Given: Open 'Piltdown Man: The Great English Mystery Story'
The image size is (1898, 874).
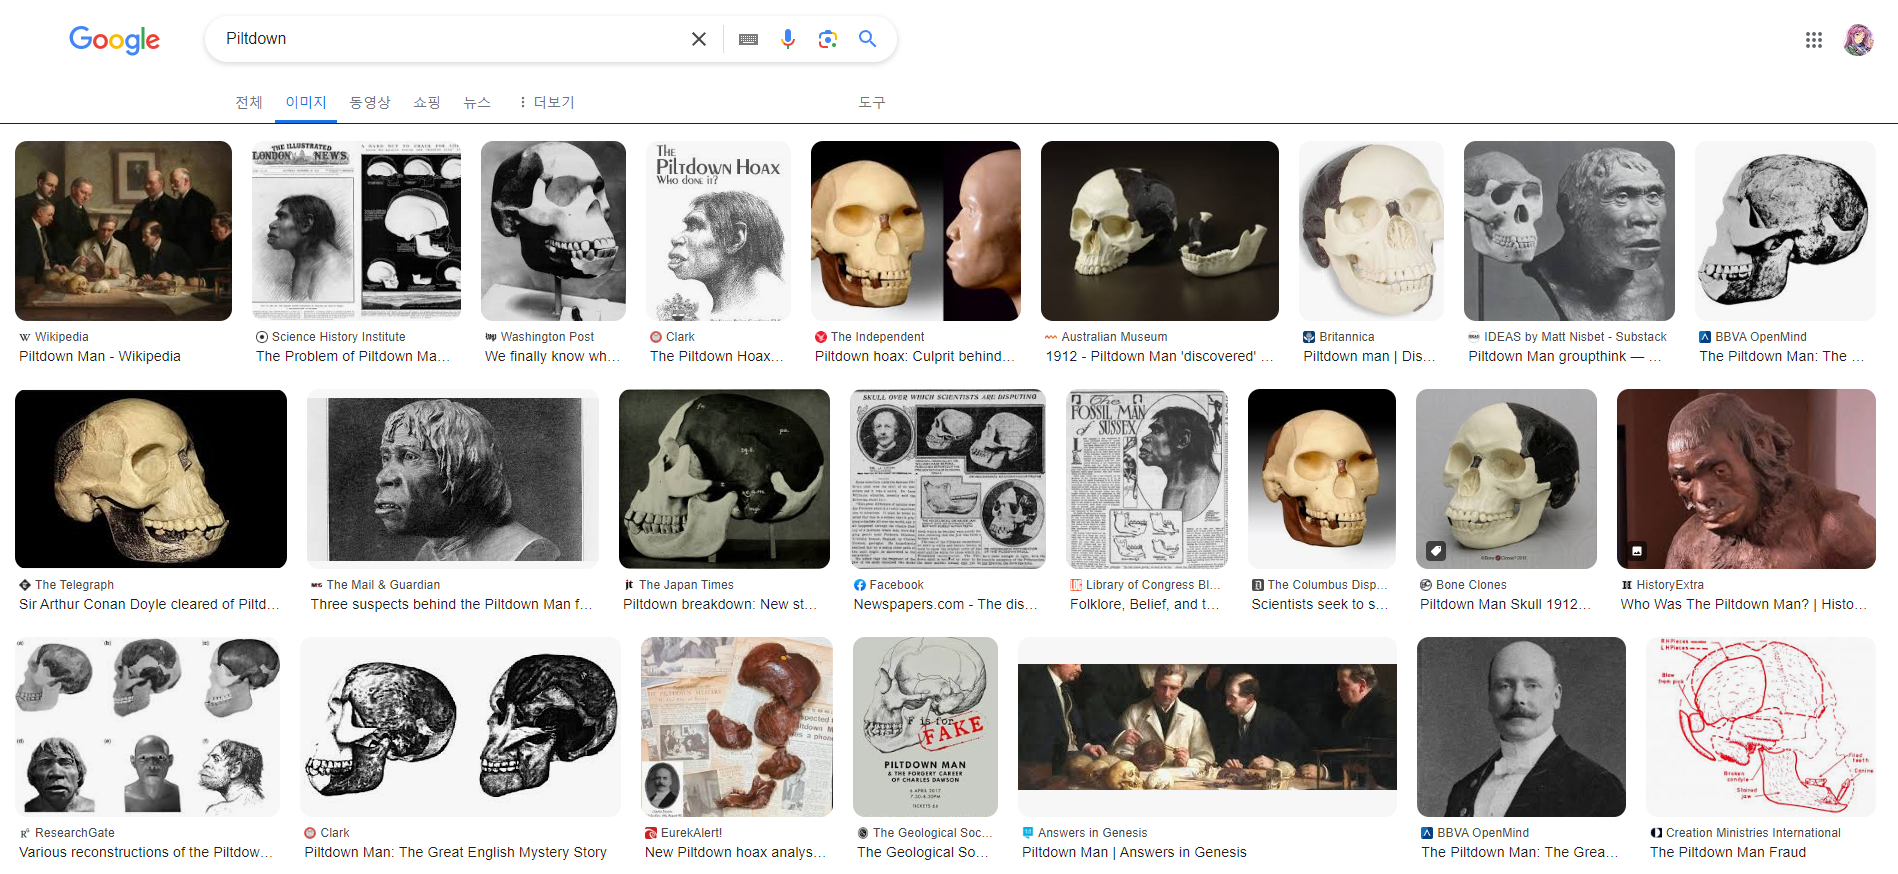Looking at the screenshot, I should point(455,852).
